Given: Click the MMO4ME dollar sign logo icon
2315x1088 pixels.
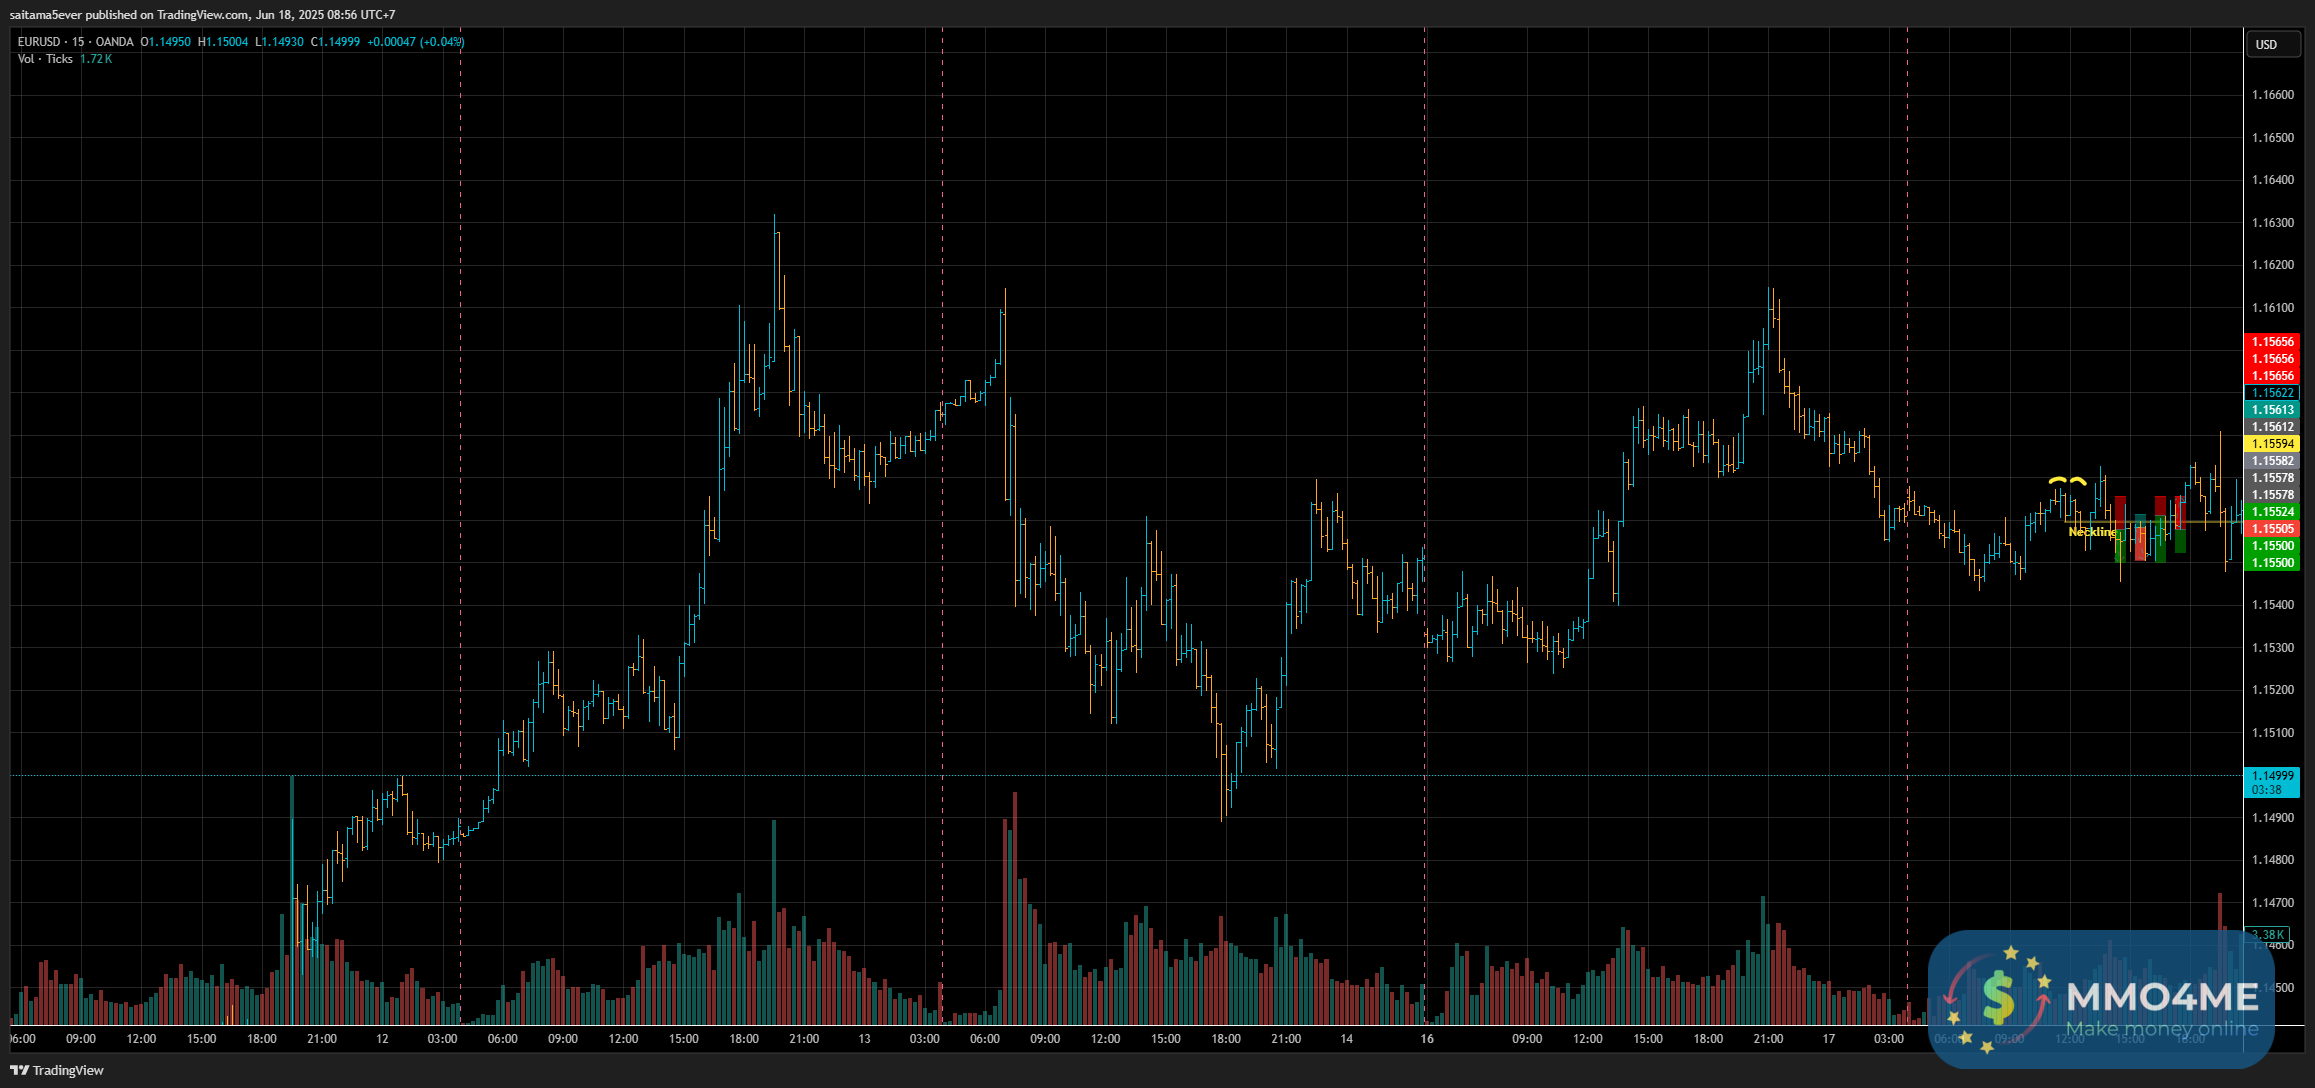Looking at the screenshot, I should [x=1997, y=998].
